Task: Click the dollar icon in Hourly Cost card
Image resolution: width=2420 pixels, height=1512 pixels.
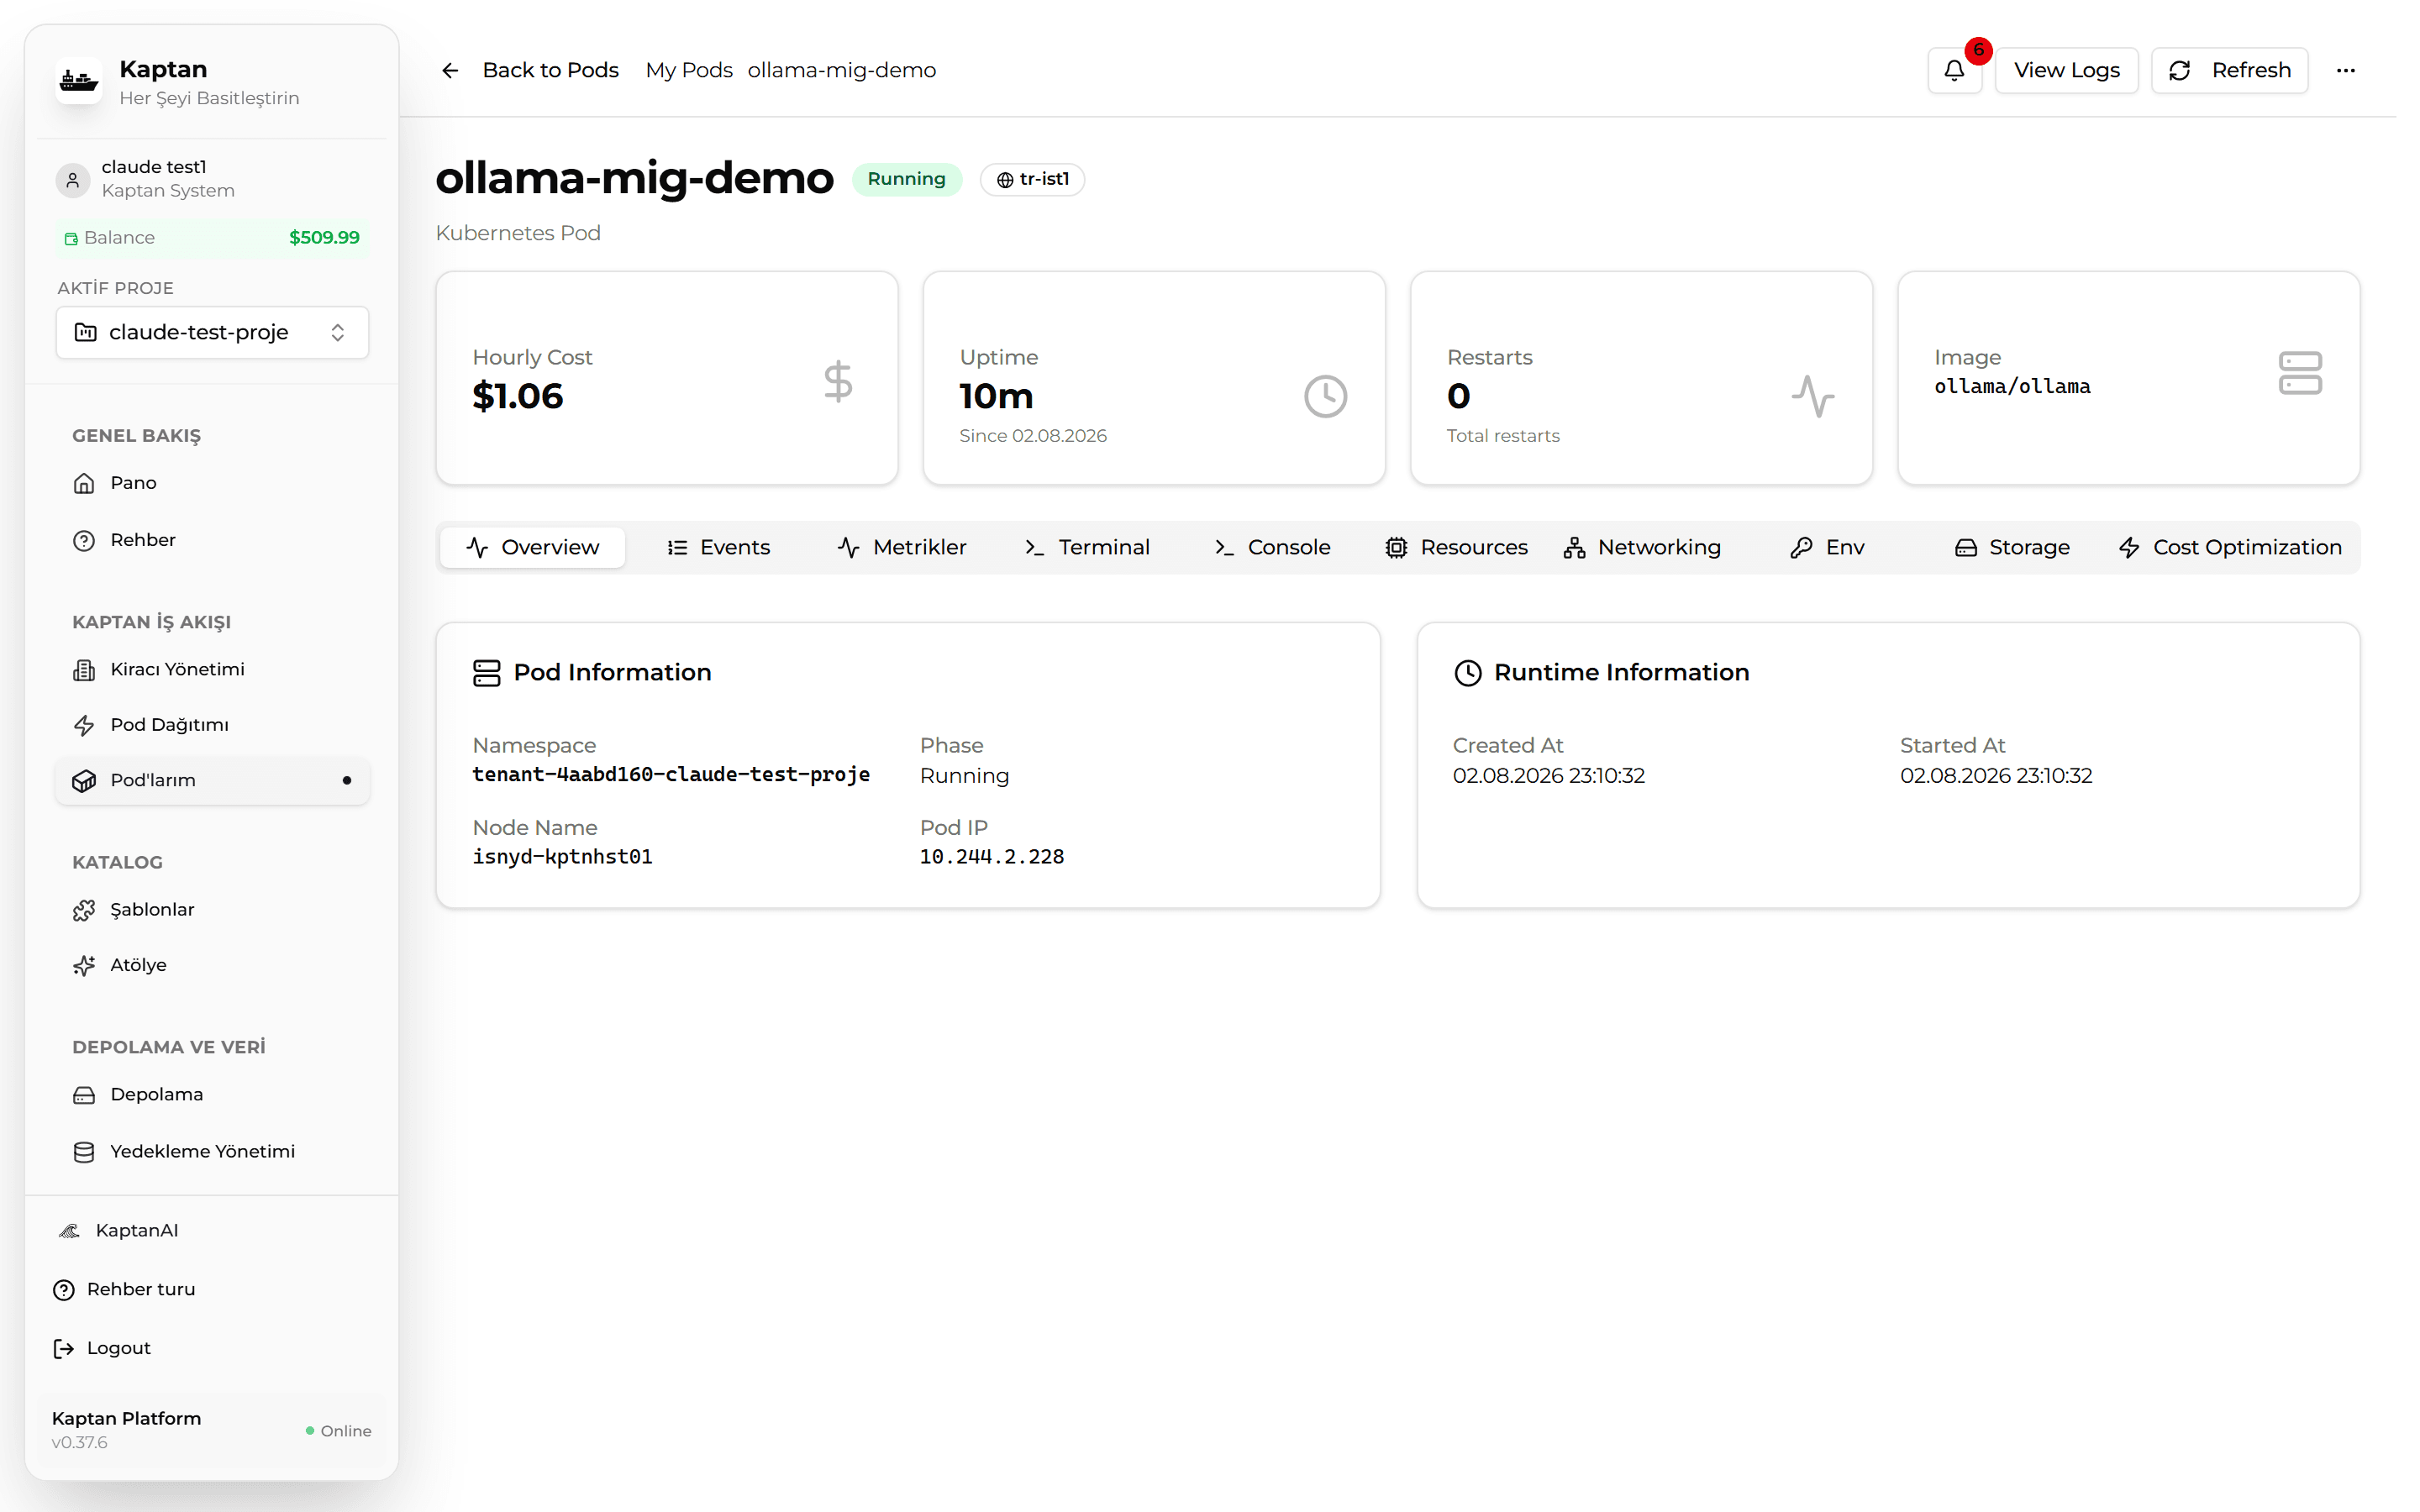Action: 838,381
